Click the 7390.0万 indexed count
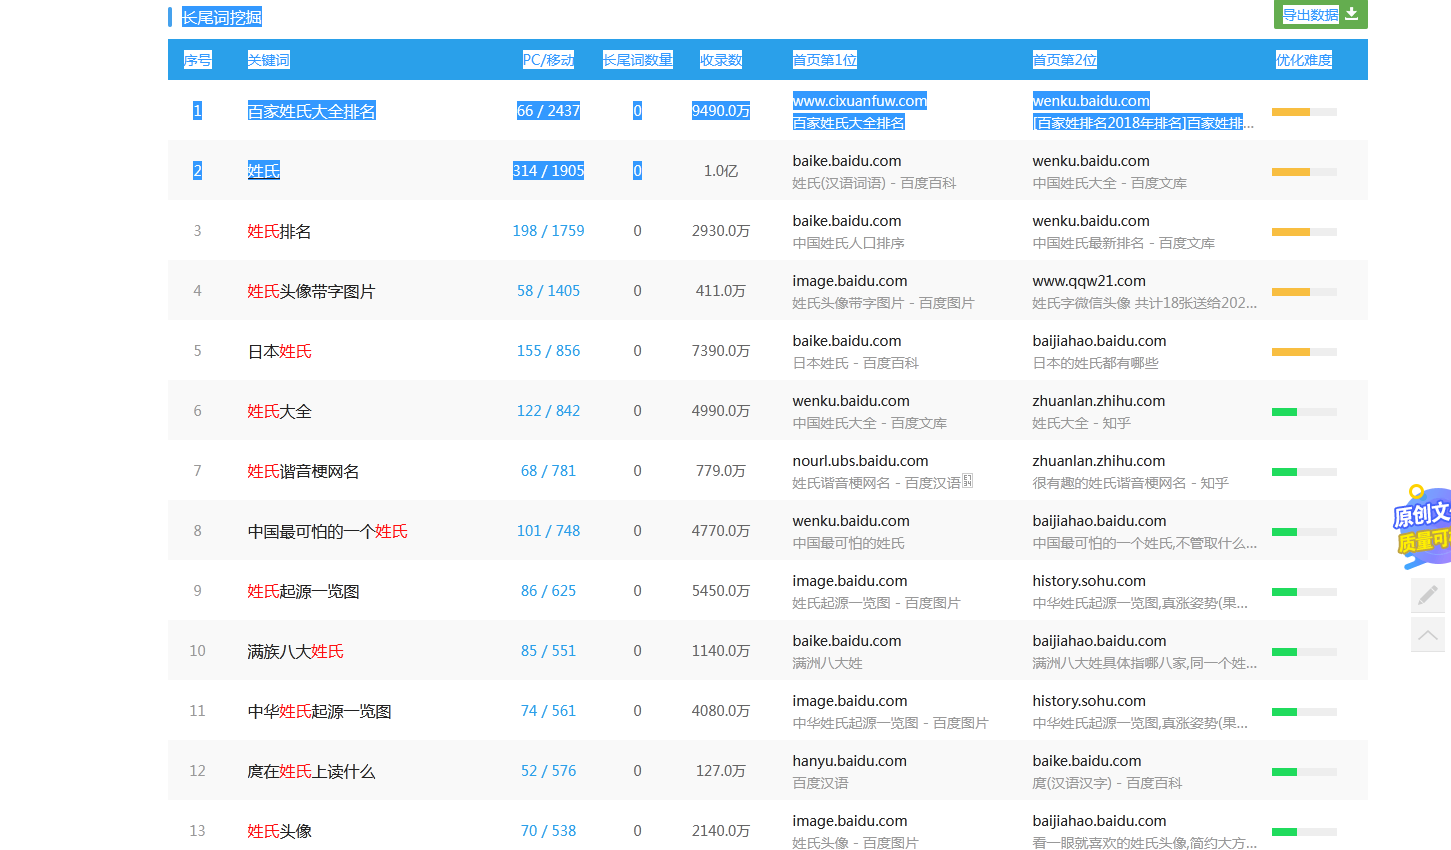The width and height of the screenshot is (1451, 850). pos(721,351)
